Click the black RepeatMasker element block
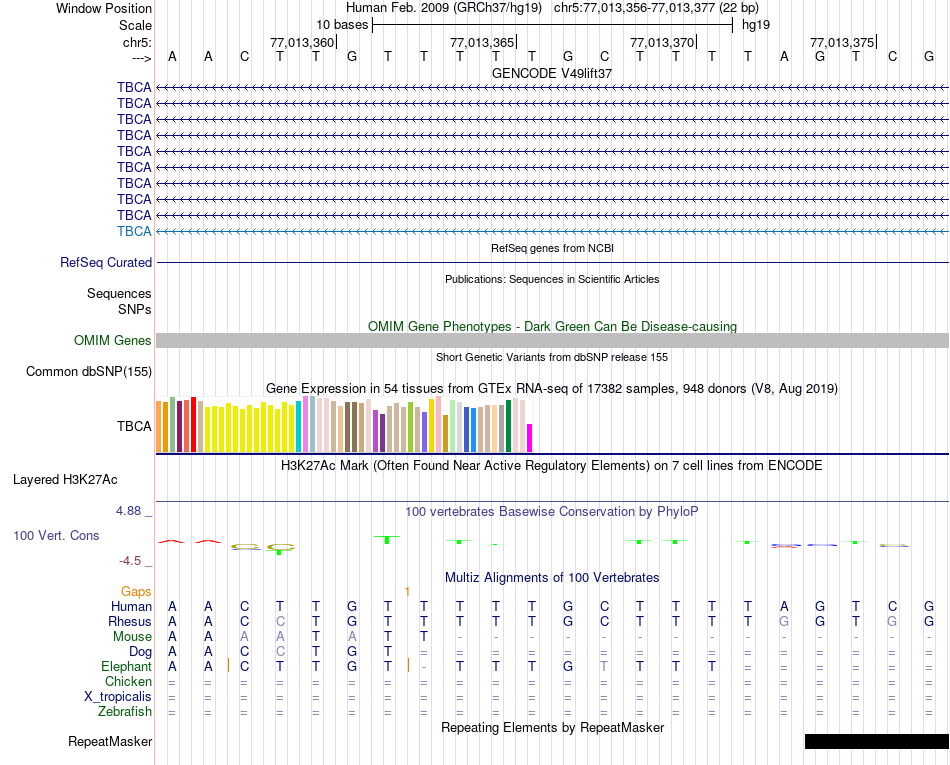The image size is (950, 765). point(877,741)
